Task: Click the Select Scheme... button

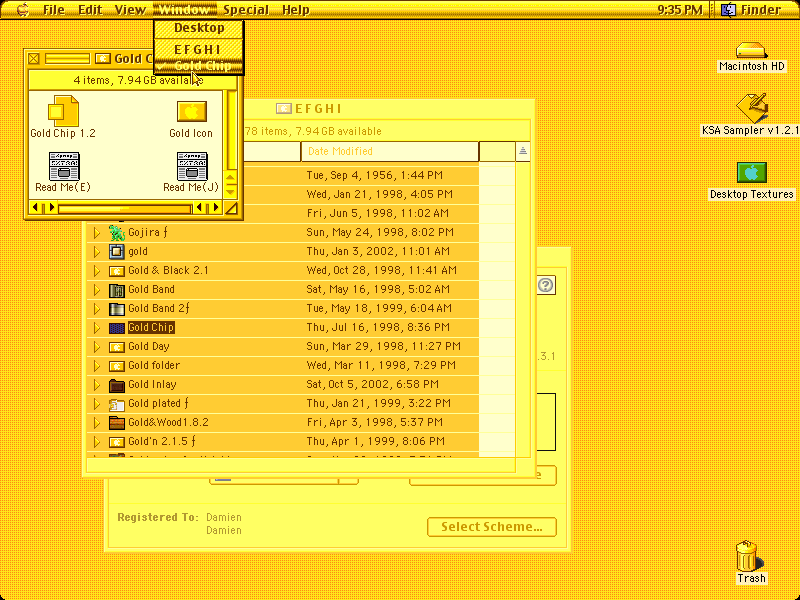Action: 491,527
